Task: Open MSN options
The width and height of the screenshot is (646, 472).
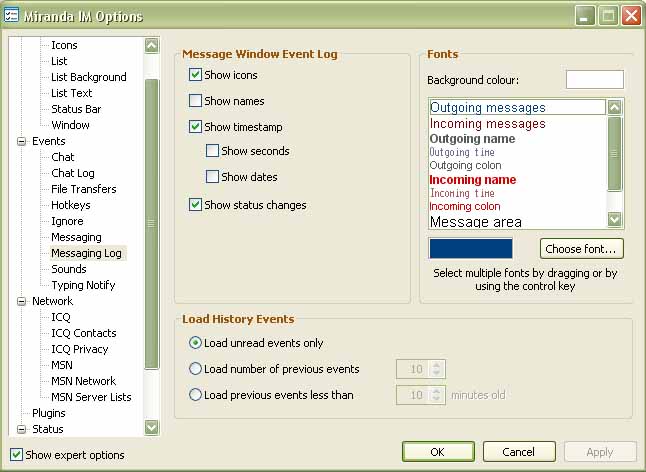Action: click(x=62, y=365)
